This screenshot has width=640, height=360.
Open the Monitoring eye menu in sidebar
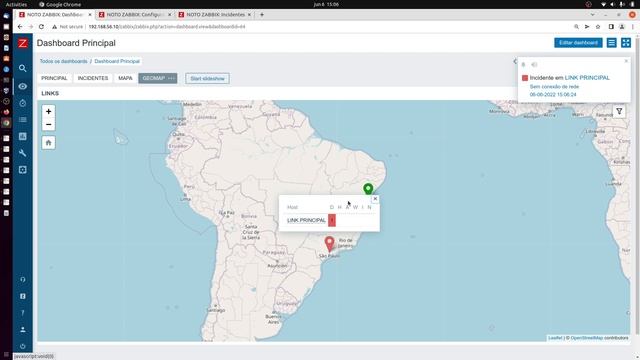point(23,86)
